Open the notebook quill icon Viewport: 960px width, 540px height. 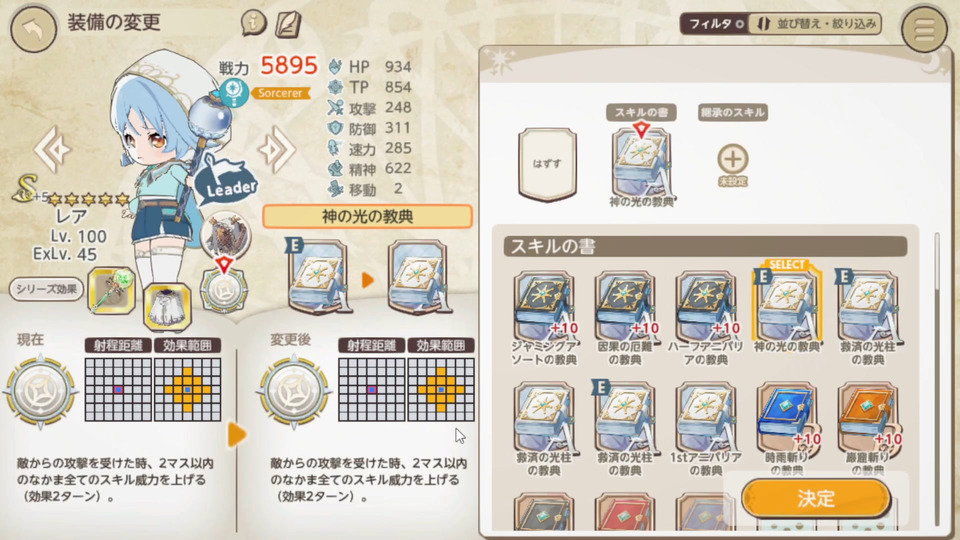pyautogui.click(x=288, y=24)
